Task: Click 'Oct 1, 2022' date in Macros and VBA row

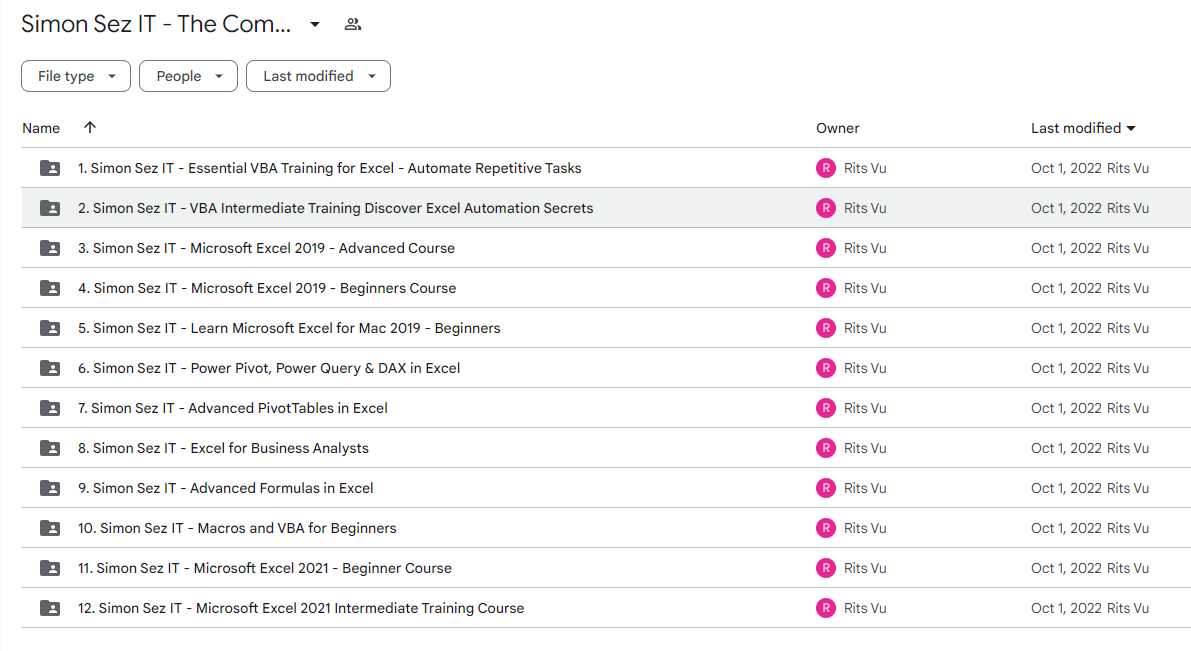Action: [1066, 528]
